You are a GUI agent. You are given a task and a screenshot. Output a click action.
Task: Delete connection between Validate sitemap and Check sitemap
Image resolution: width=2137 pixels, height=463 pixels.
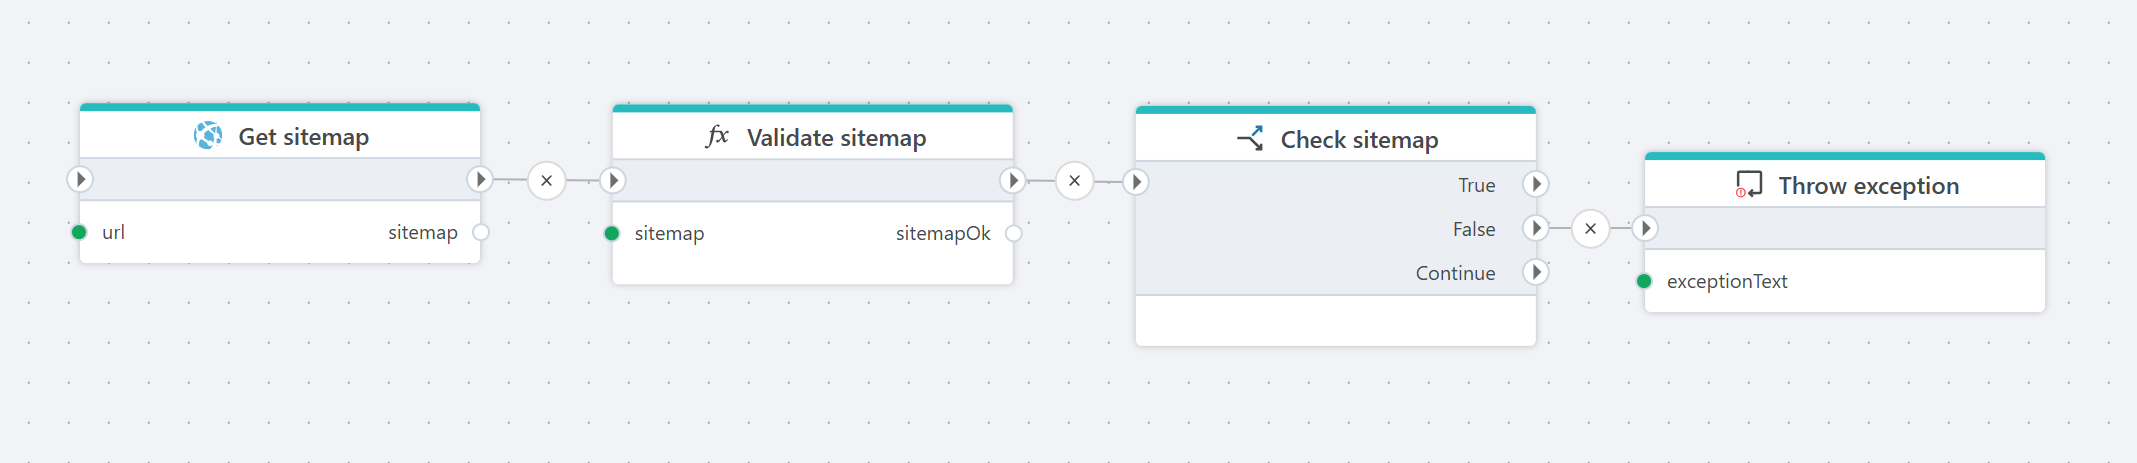tap(1074, 181)
